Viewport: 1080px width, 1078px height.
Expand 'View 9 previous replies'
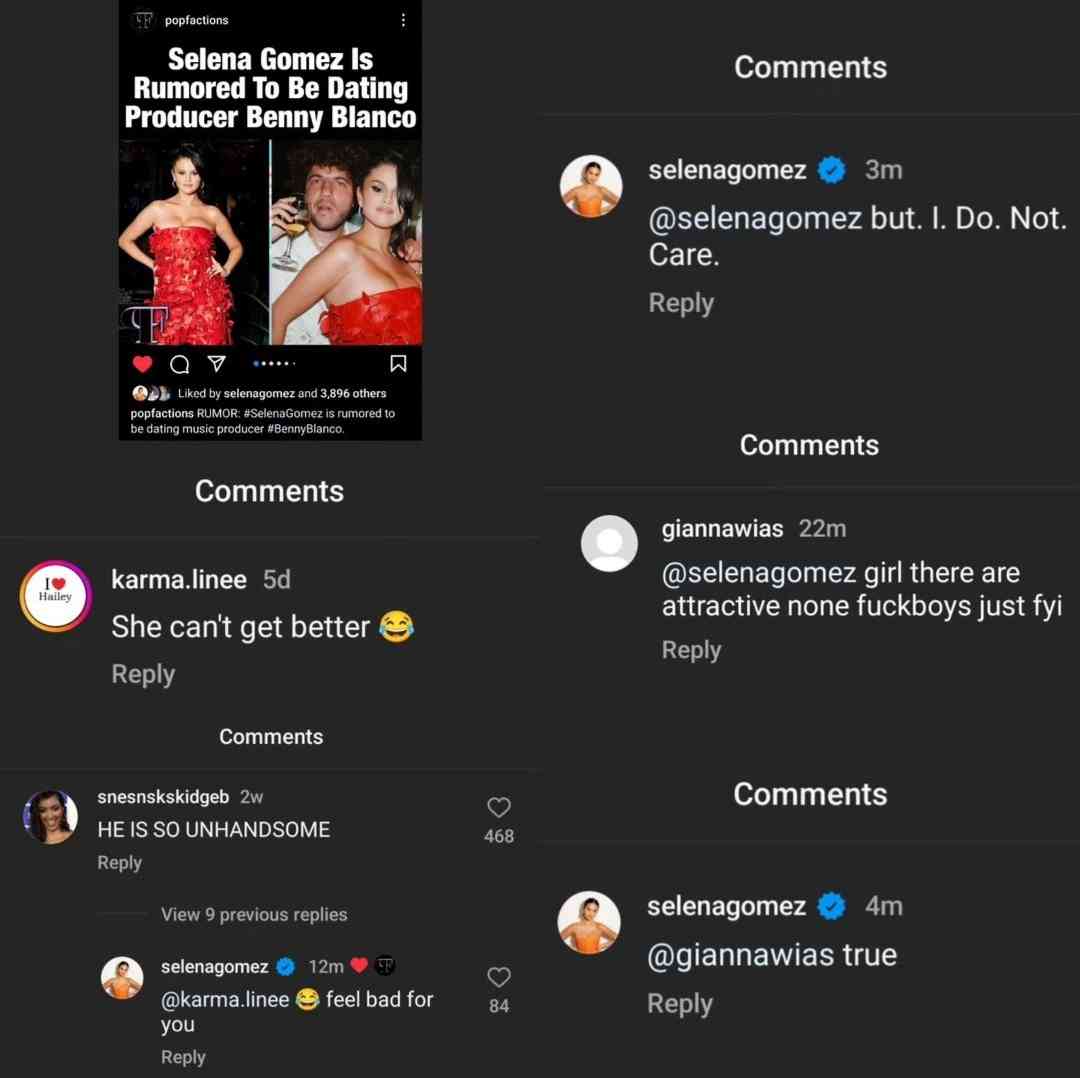(254, 915)
